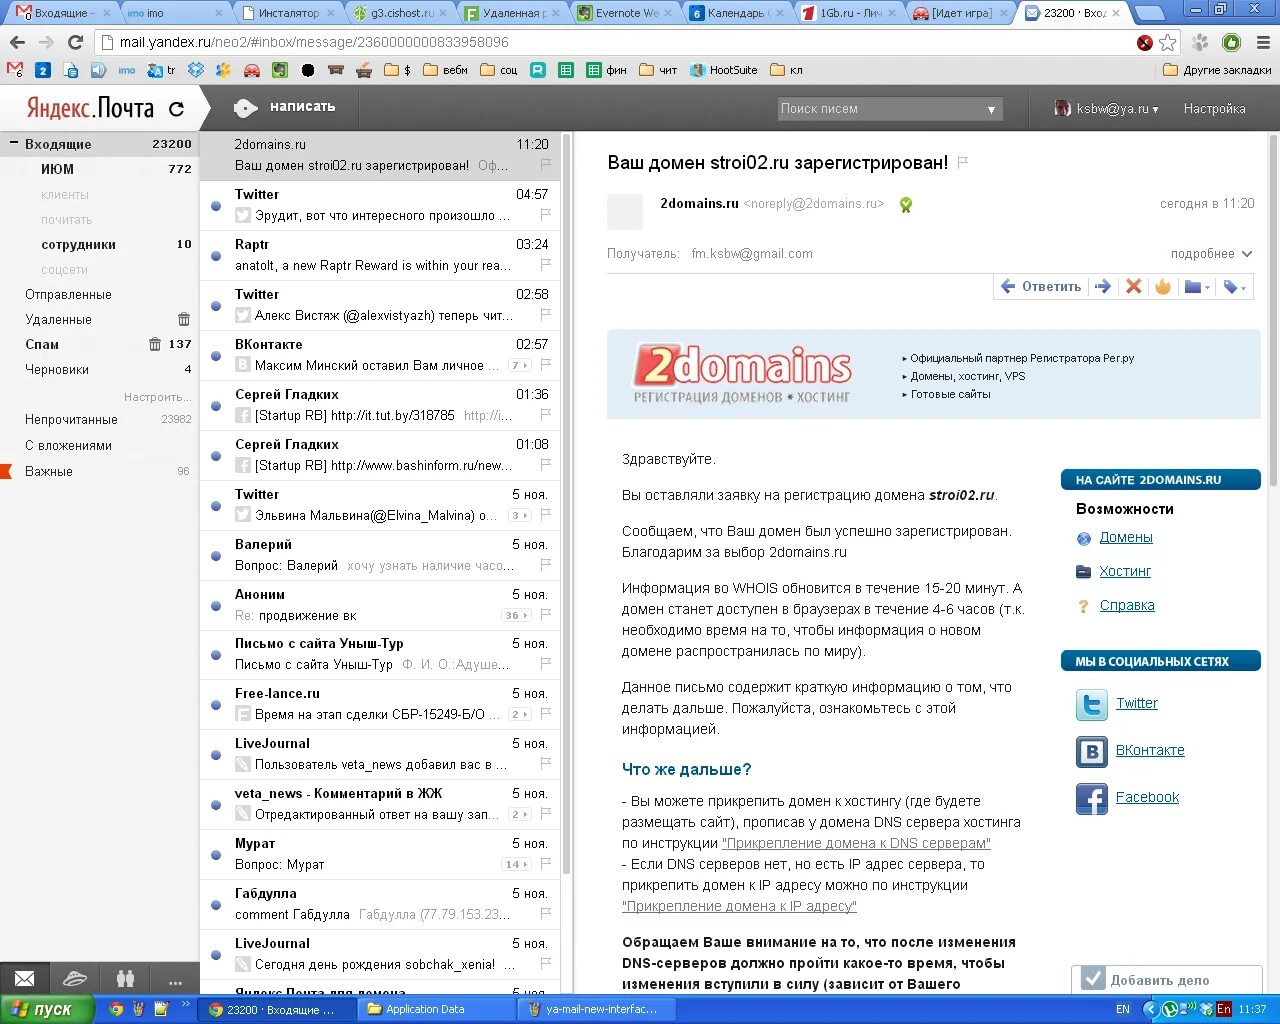
Task: Click the Хостинг link in sidebar
Action: (1125, 571)
